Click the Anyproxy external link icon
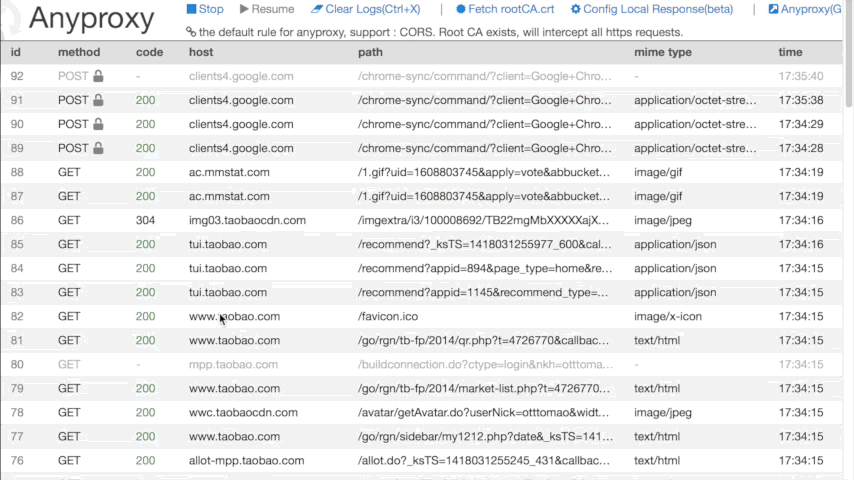Image resolution: width=854 pixels, height=480 pixels. tap(773, 9)
